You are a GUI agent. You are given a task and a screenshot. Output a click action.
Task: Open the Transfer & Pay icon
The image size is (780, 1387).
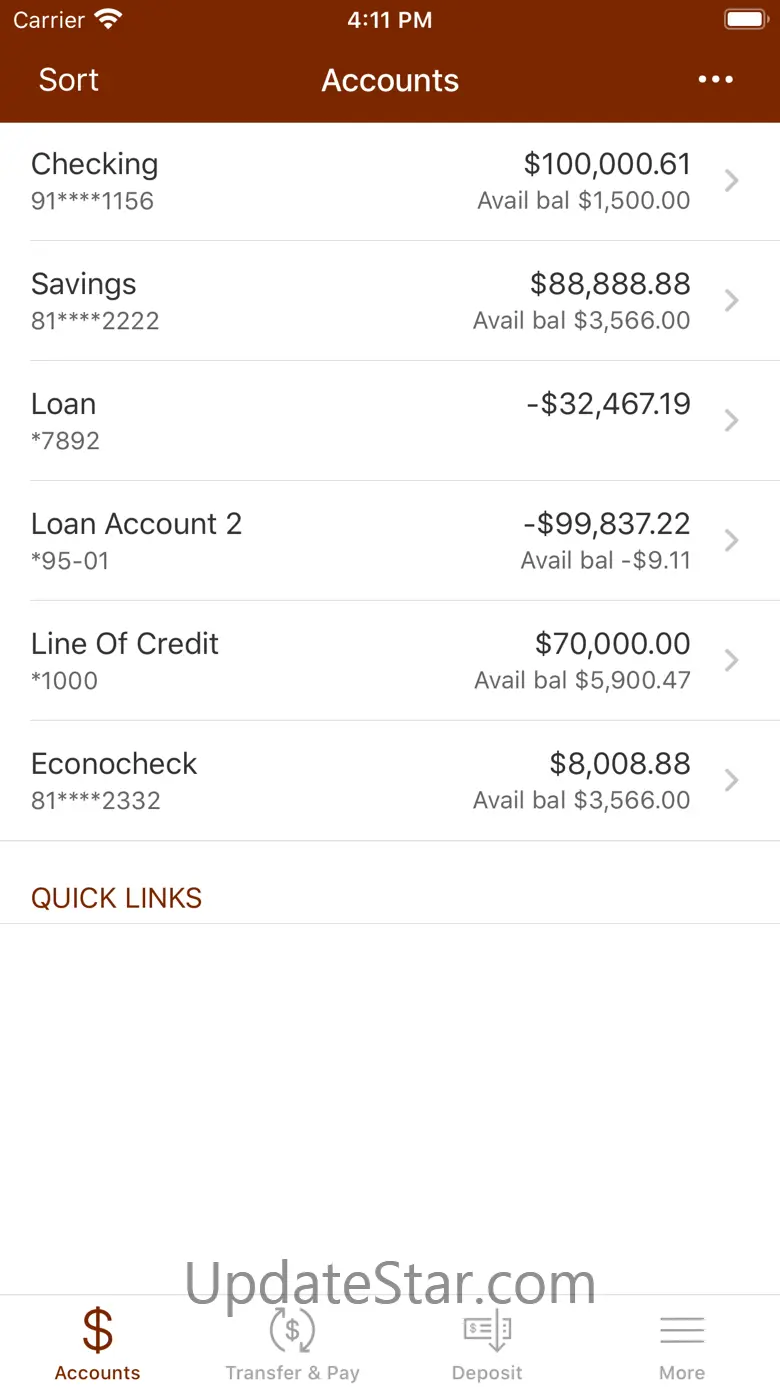click(292, 1330)
